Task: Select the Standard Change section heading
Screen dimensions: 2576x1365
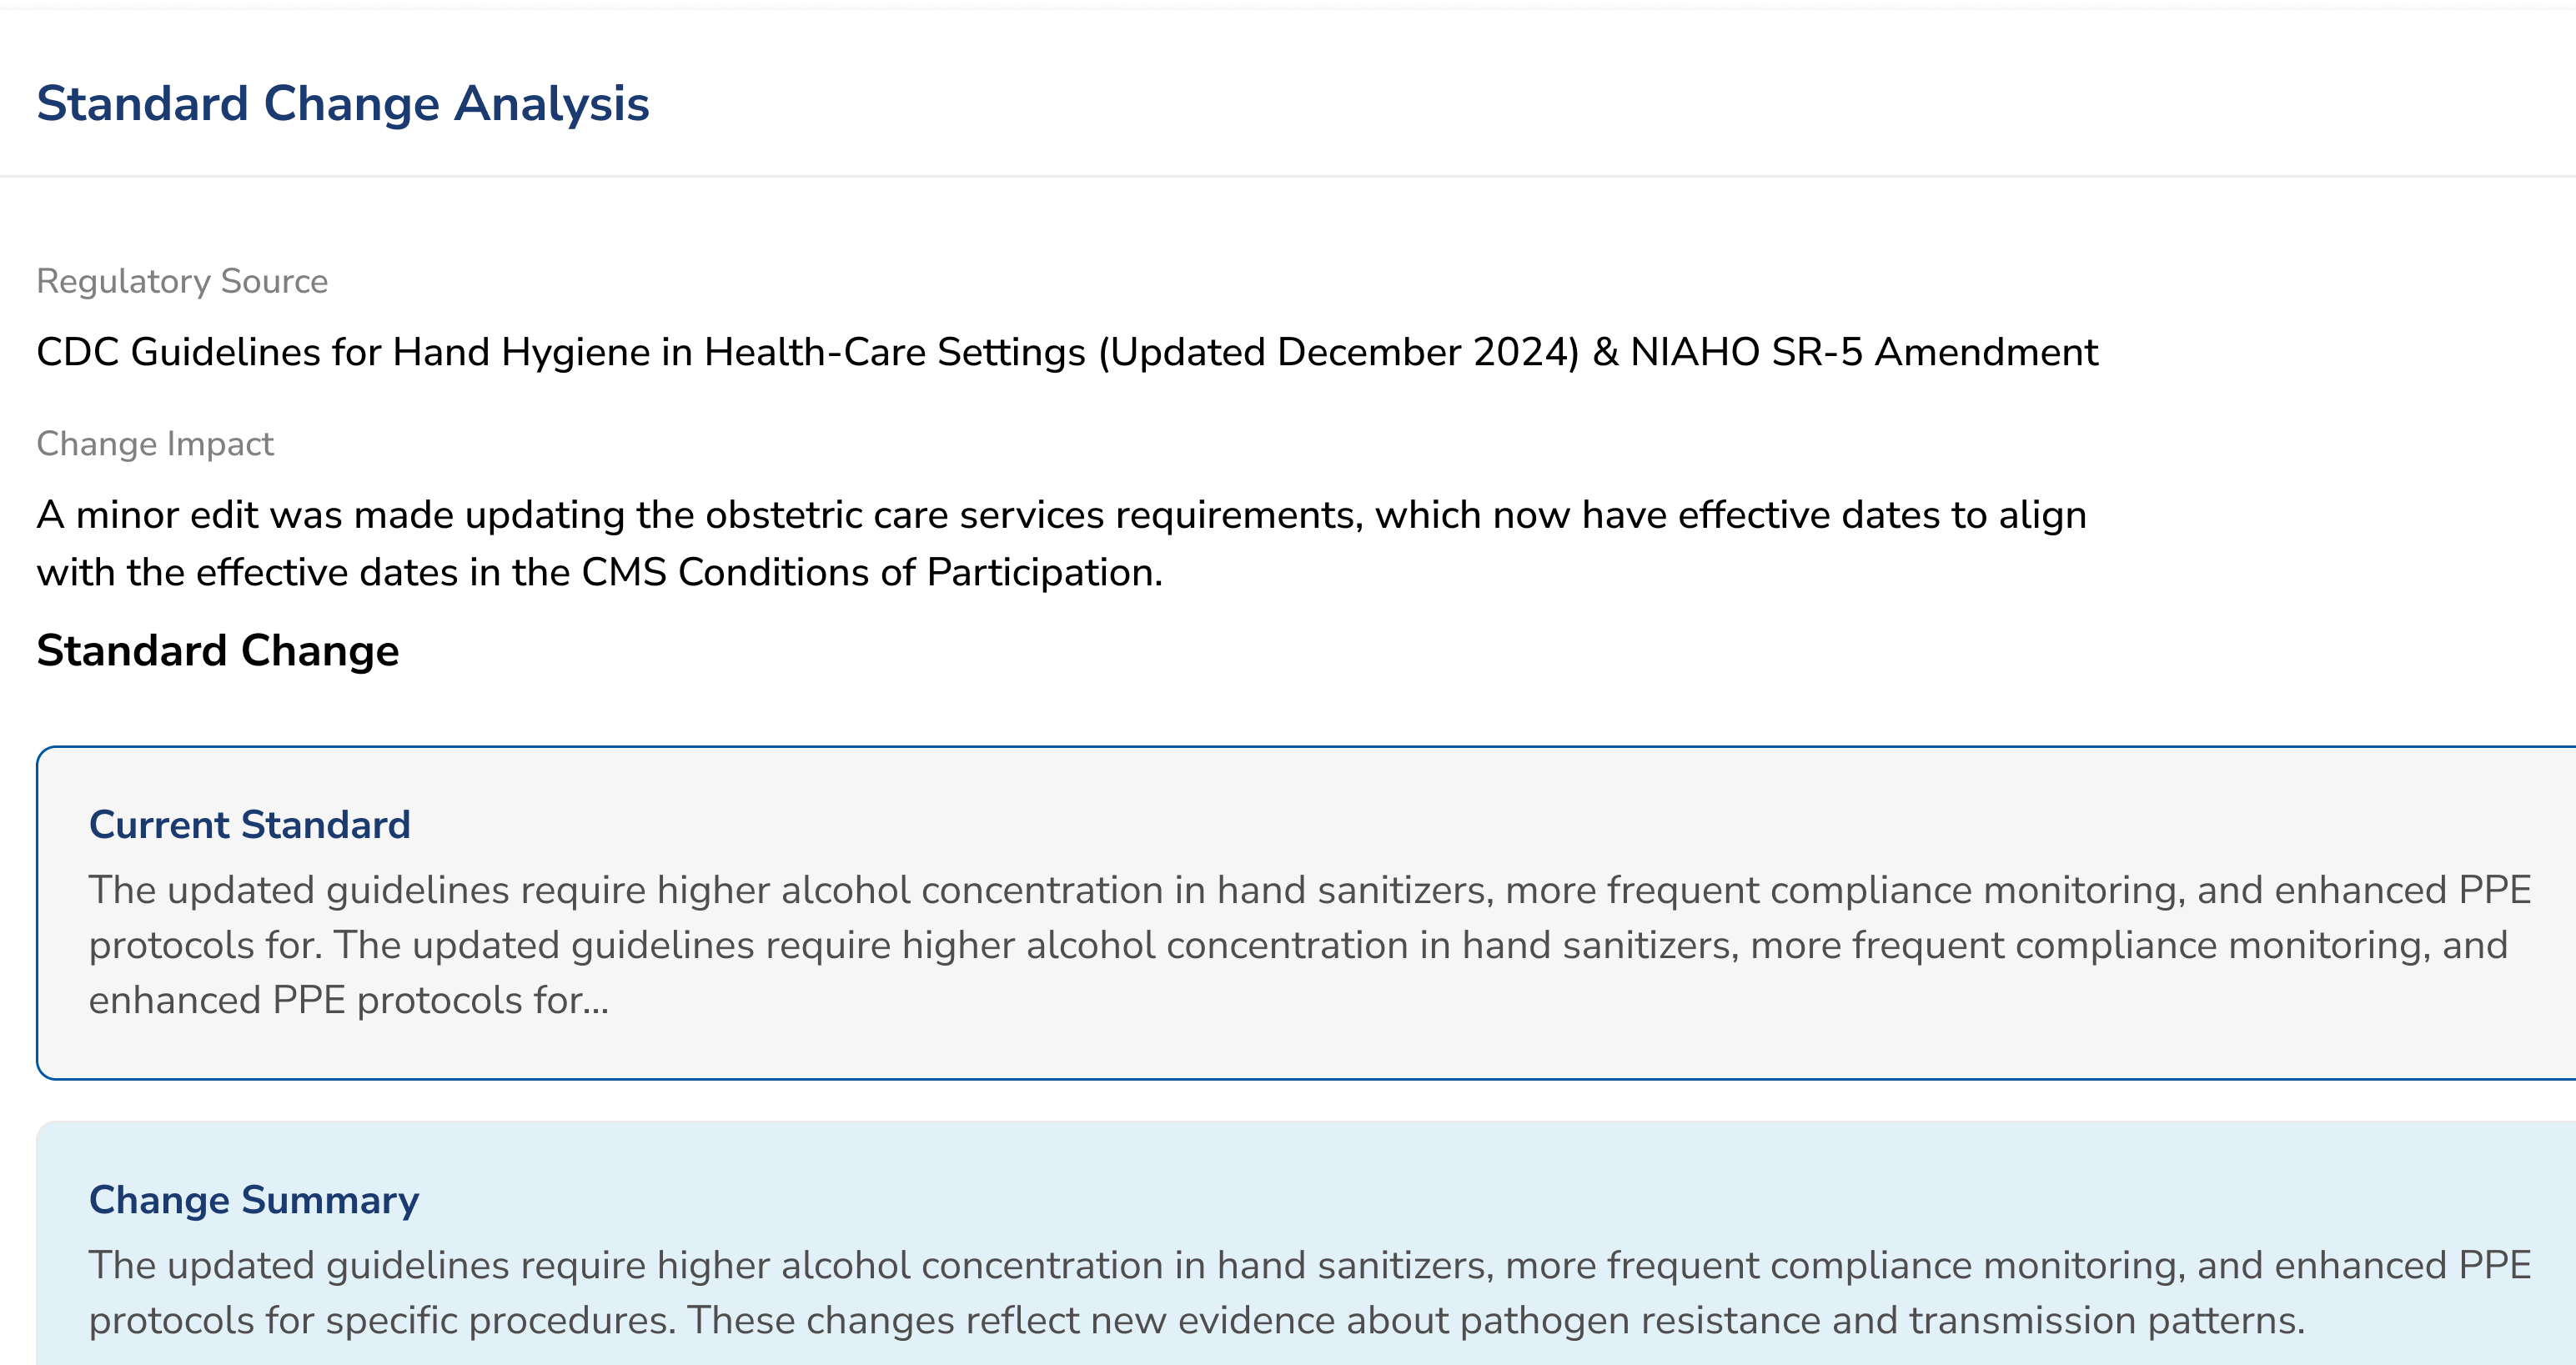Action: tap(218, 650)
